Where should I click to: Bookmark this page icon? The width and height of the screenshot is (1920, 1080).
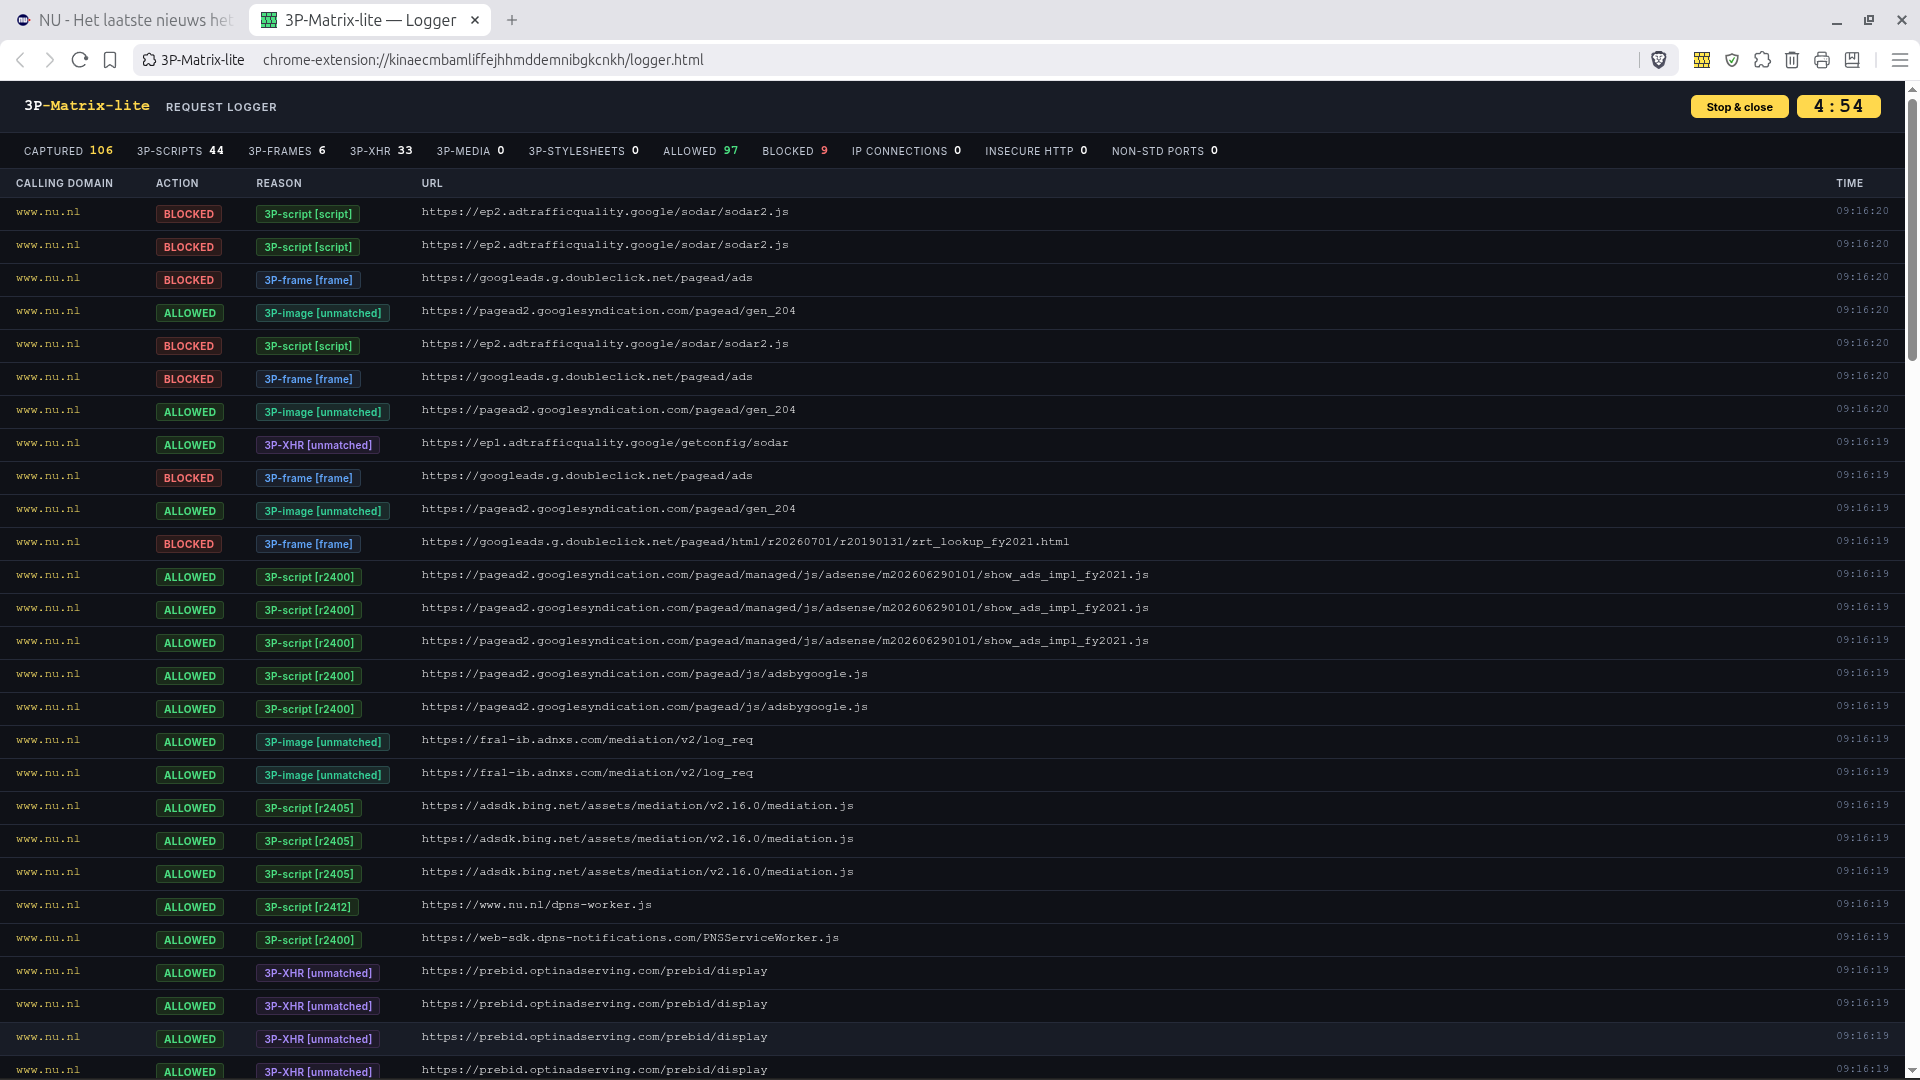(x=110, y=60)
